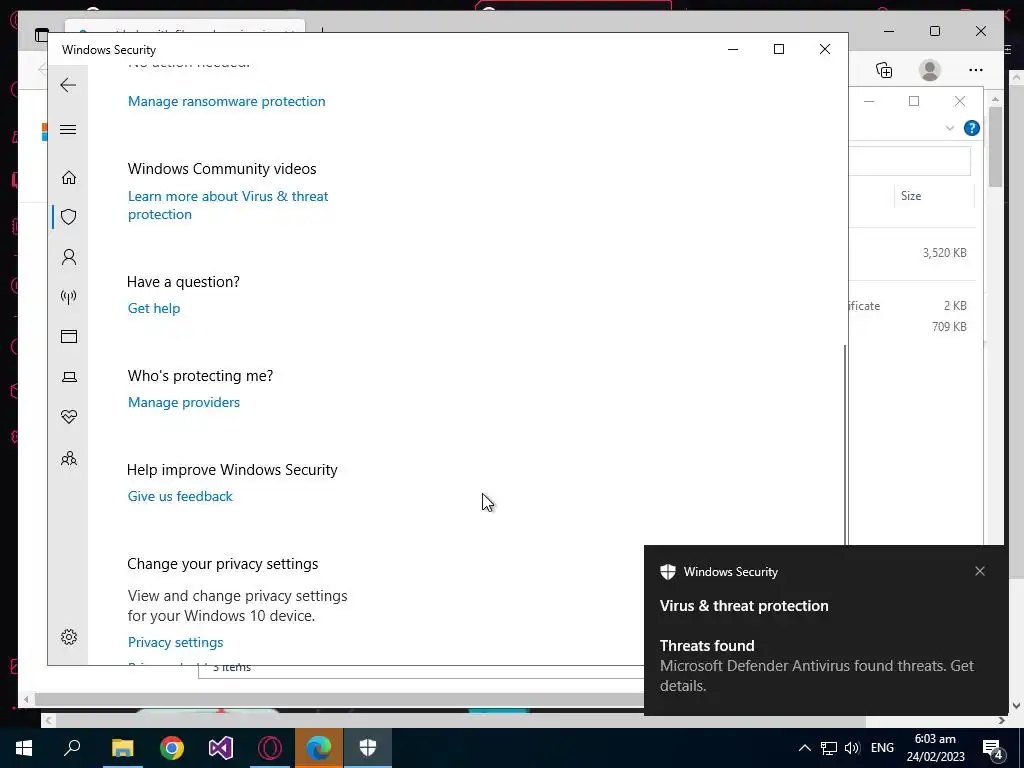Open the network status tray icon
Viewport: 1024px width, 768px height.
pos(829,748)
